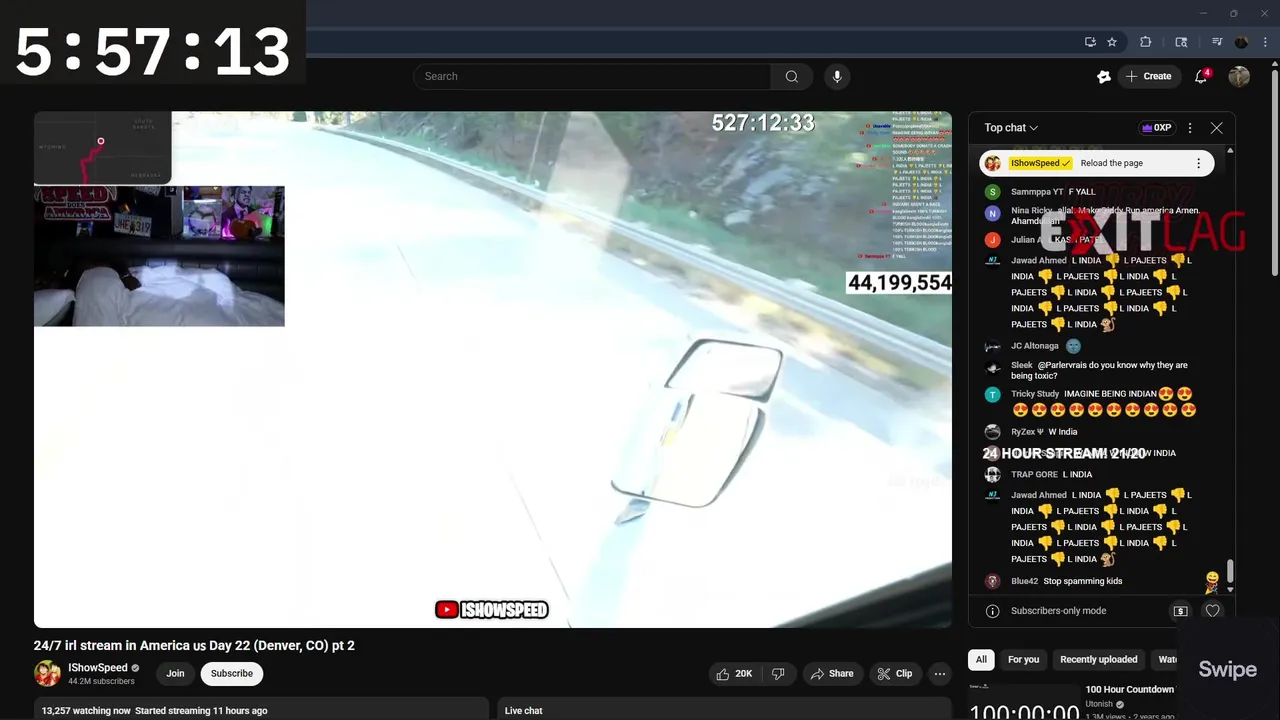This screenshot has height=720, width=1280.
Task: Open the pinned message options menu
Action: point(1198,163)
